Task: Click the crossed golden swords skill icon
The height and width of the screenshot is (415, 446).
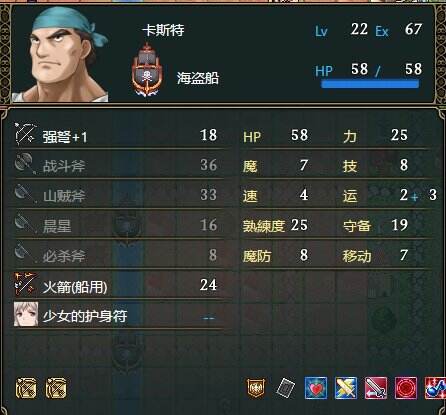Action: (346, 388)
